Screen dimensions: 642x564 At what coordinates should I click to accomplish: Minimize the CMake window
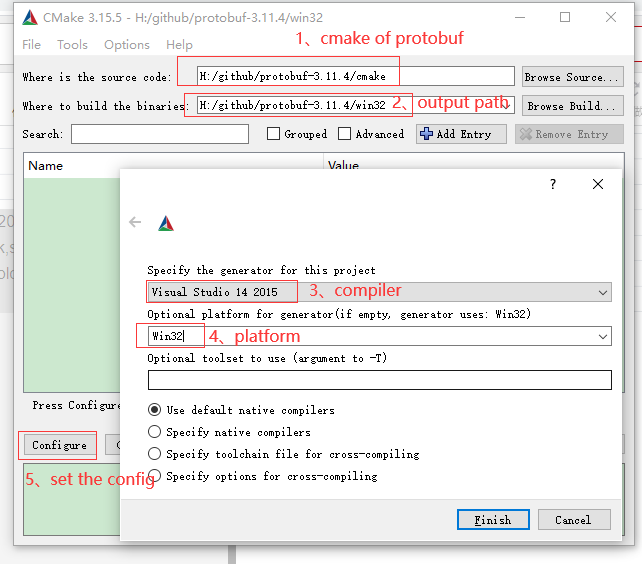(x=520, y=17)
